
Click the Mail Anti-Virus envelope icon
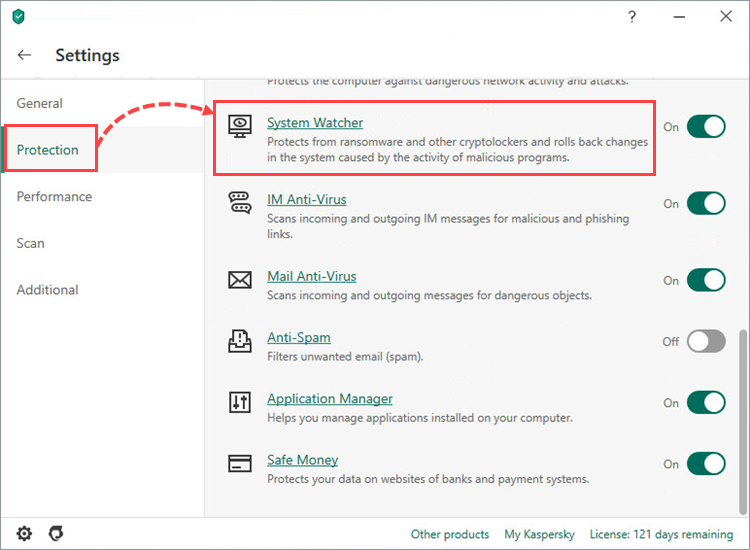click(x=240, y=279)
